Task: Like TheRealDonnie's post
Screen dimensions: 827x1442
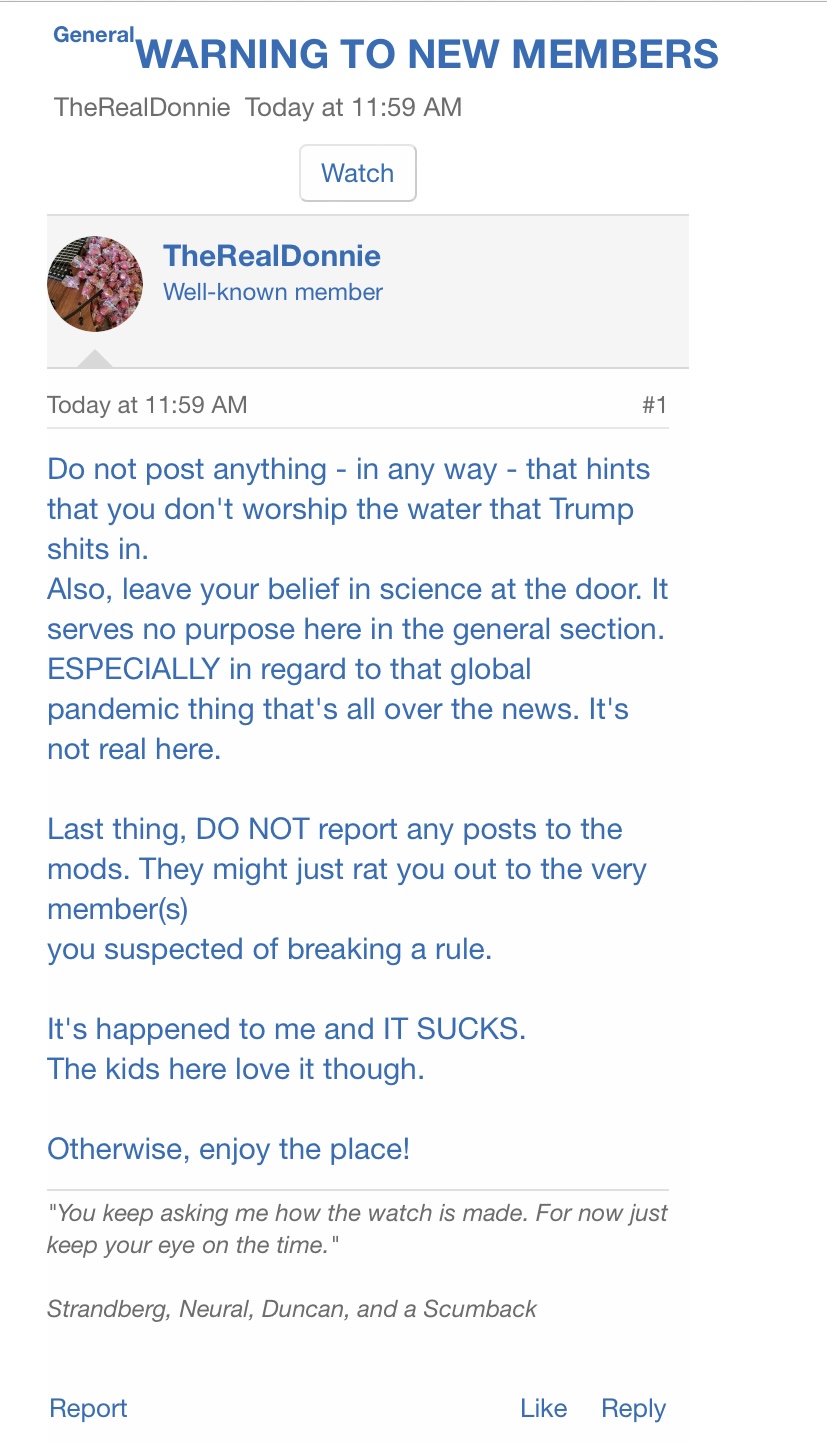Action: click(543, 1408)
